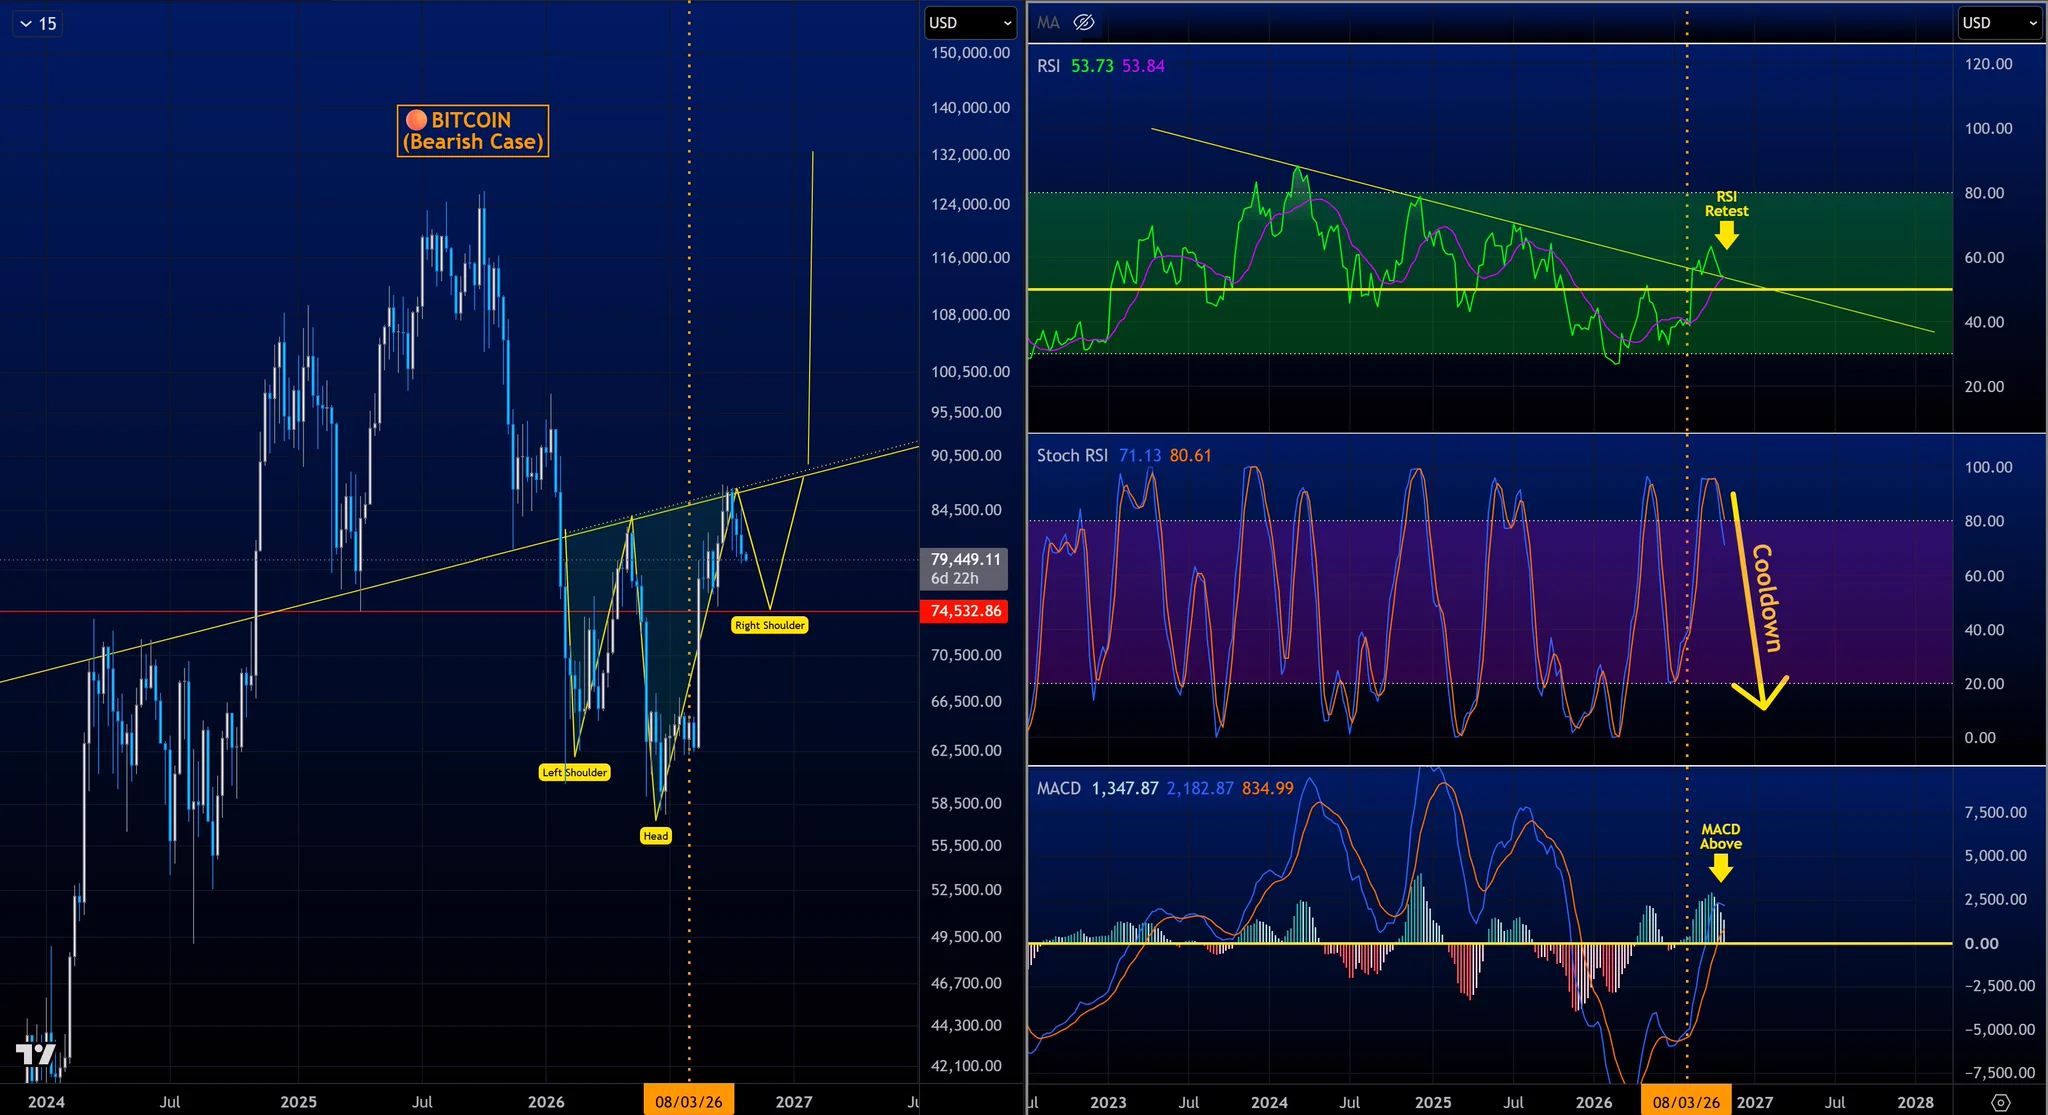Screen dimensions: 2048x1115
Task: Click Stoch RSI K value 71.13
Action: point(1140,456)
